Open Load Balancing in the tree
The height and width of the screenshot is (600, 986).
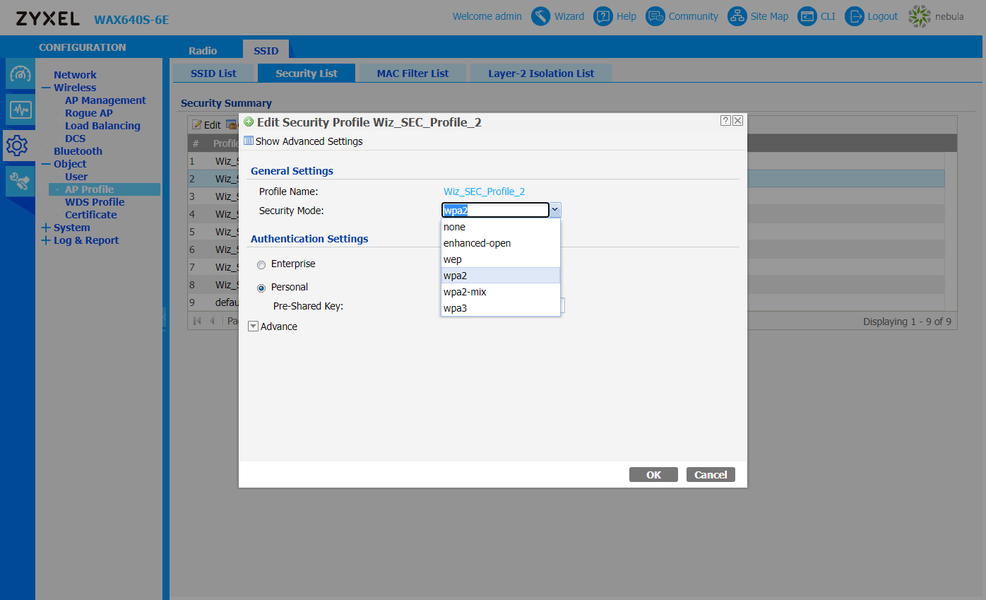pyautogui.click(x=102, y=126)
